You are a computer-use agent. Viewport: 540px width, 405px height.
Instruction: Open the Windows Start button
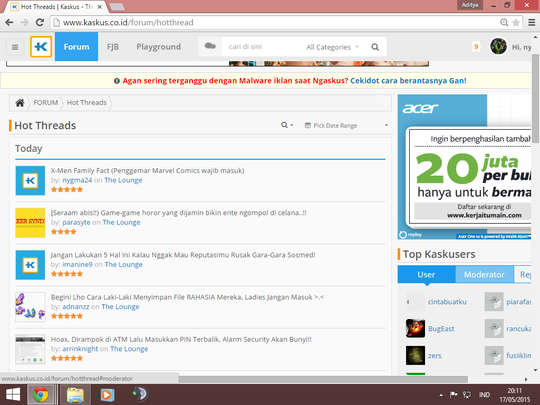pyautogui.click(x=13, y=395)
